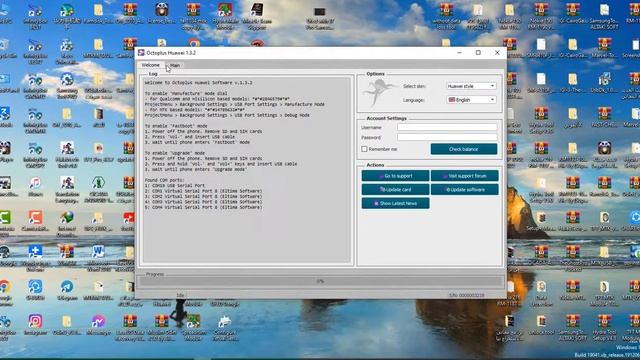Click the Visit support forum button
This screenshot has width=640, height=360.
tap(464, 176)
